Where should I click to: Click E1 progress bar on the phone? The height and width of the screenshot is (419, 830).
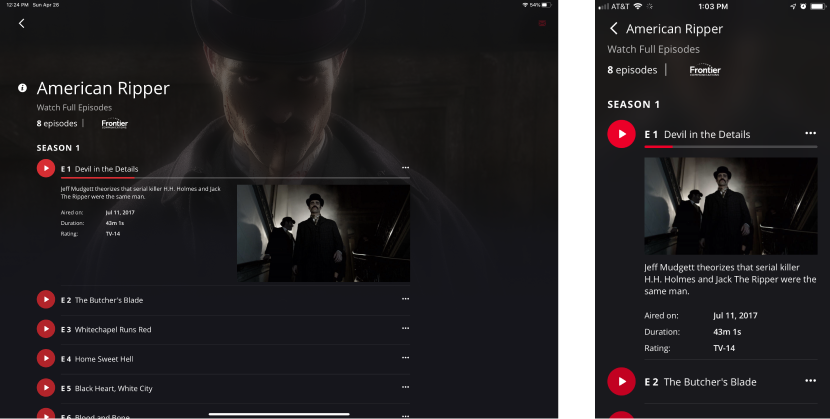(731, 147)
